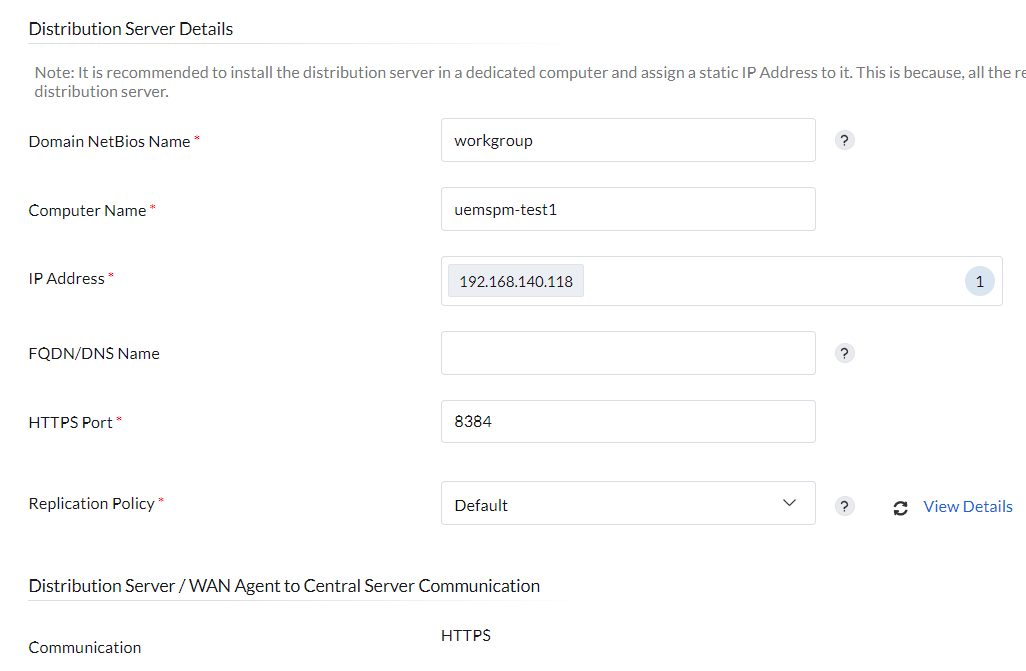Image resolution: width=1026 pixels, height=671 pixels.
Task: Click the Domain NetBios Name label
Action: [x=109, y=142]
